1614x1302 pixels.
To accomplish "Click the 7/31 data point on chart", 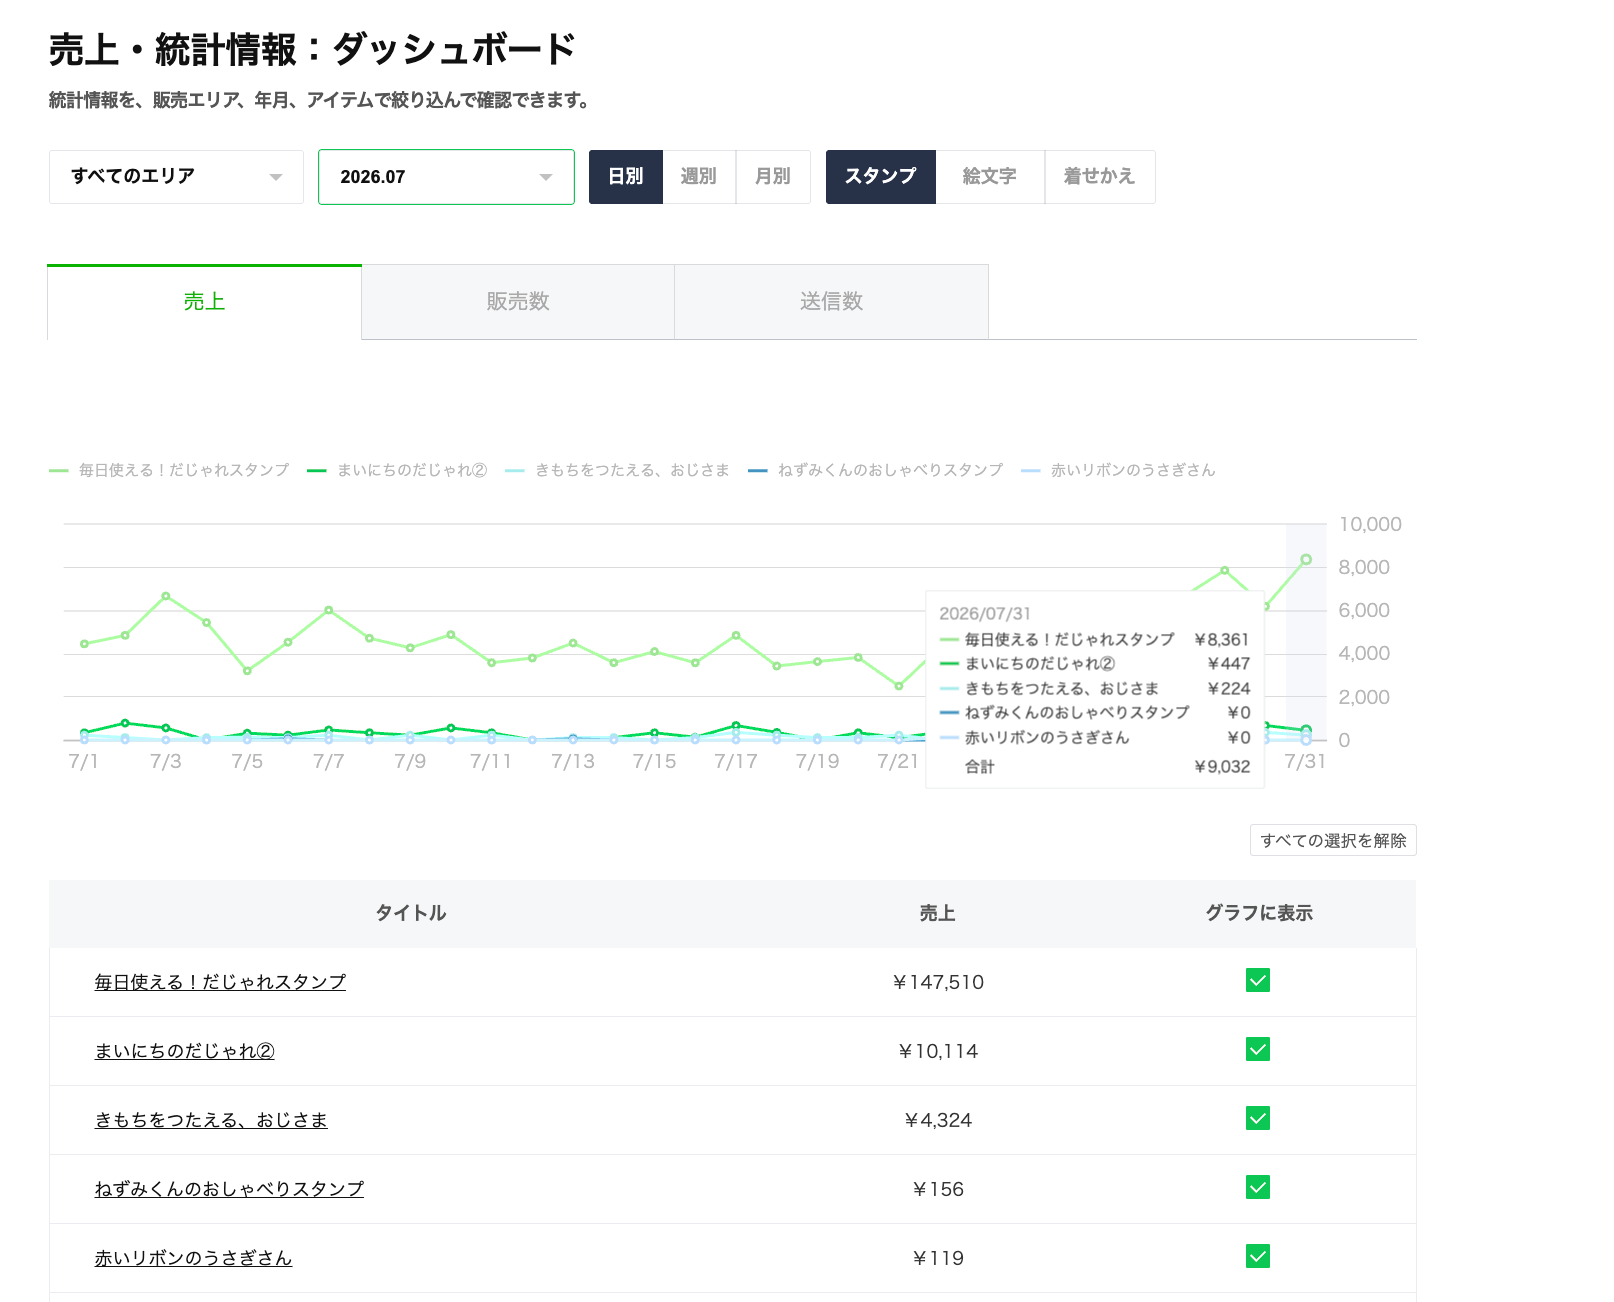I will coord(1306,559).
